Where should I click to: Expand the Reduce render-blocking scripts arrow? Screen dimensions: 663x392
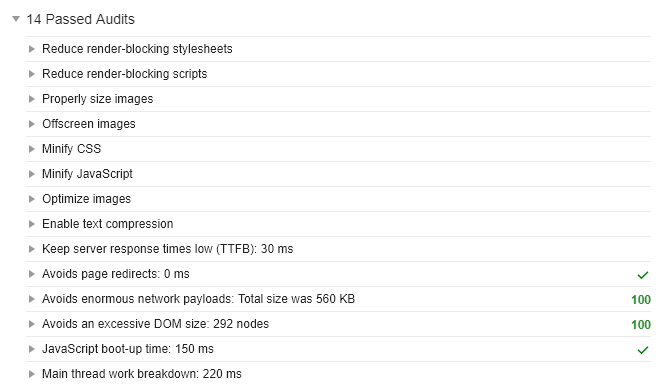click(31, 74)
